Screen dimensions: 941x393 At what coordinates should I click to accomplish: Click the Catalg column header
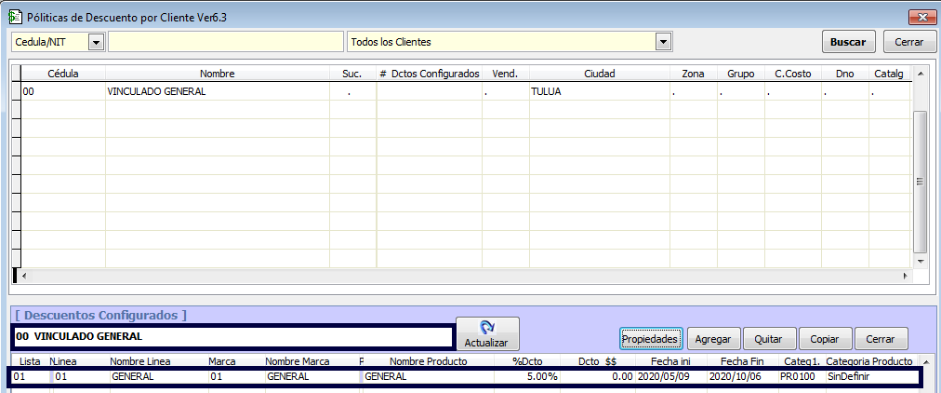pyautogui.click(x=888, y=73)
